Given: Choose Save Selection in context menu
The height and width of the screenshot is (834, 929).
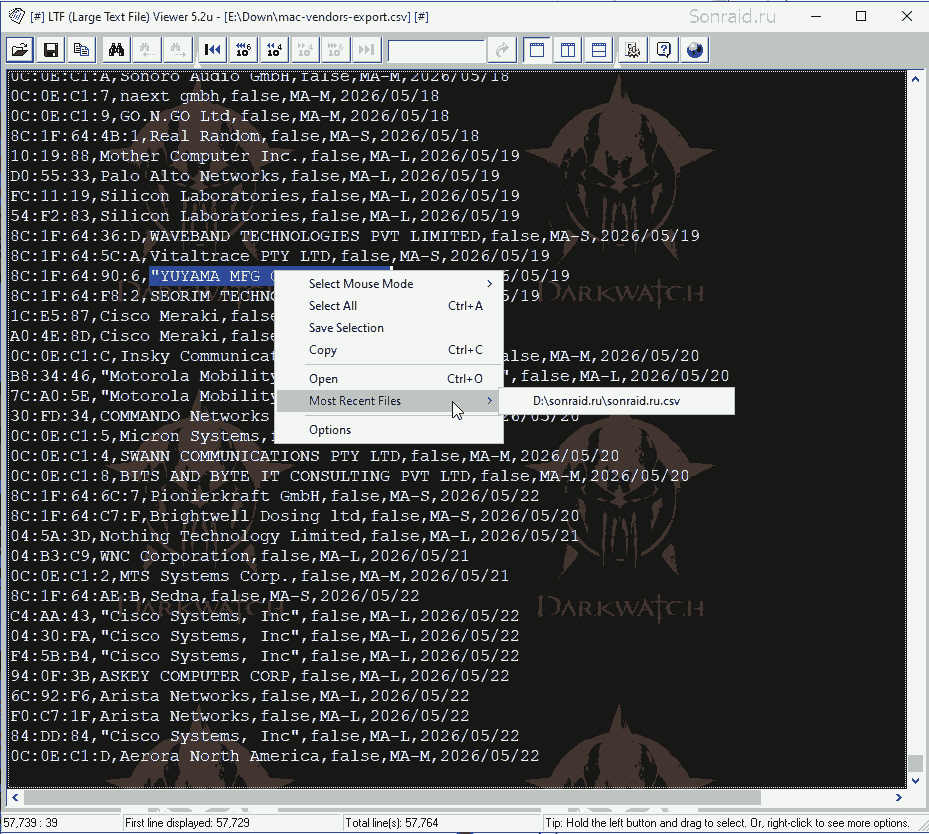Looking at the screenshot, I should click(x=389, y=328).
